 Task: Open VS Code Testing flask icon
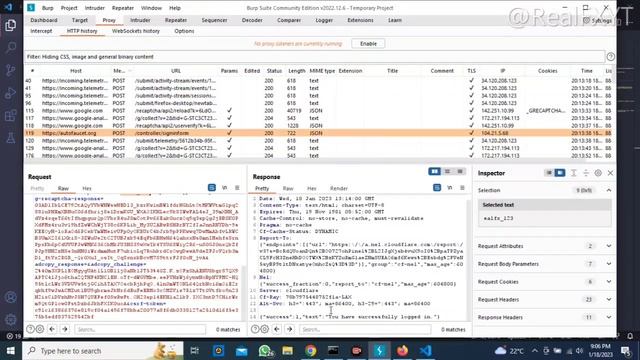pos(11,138)
